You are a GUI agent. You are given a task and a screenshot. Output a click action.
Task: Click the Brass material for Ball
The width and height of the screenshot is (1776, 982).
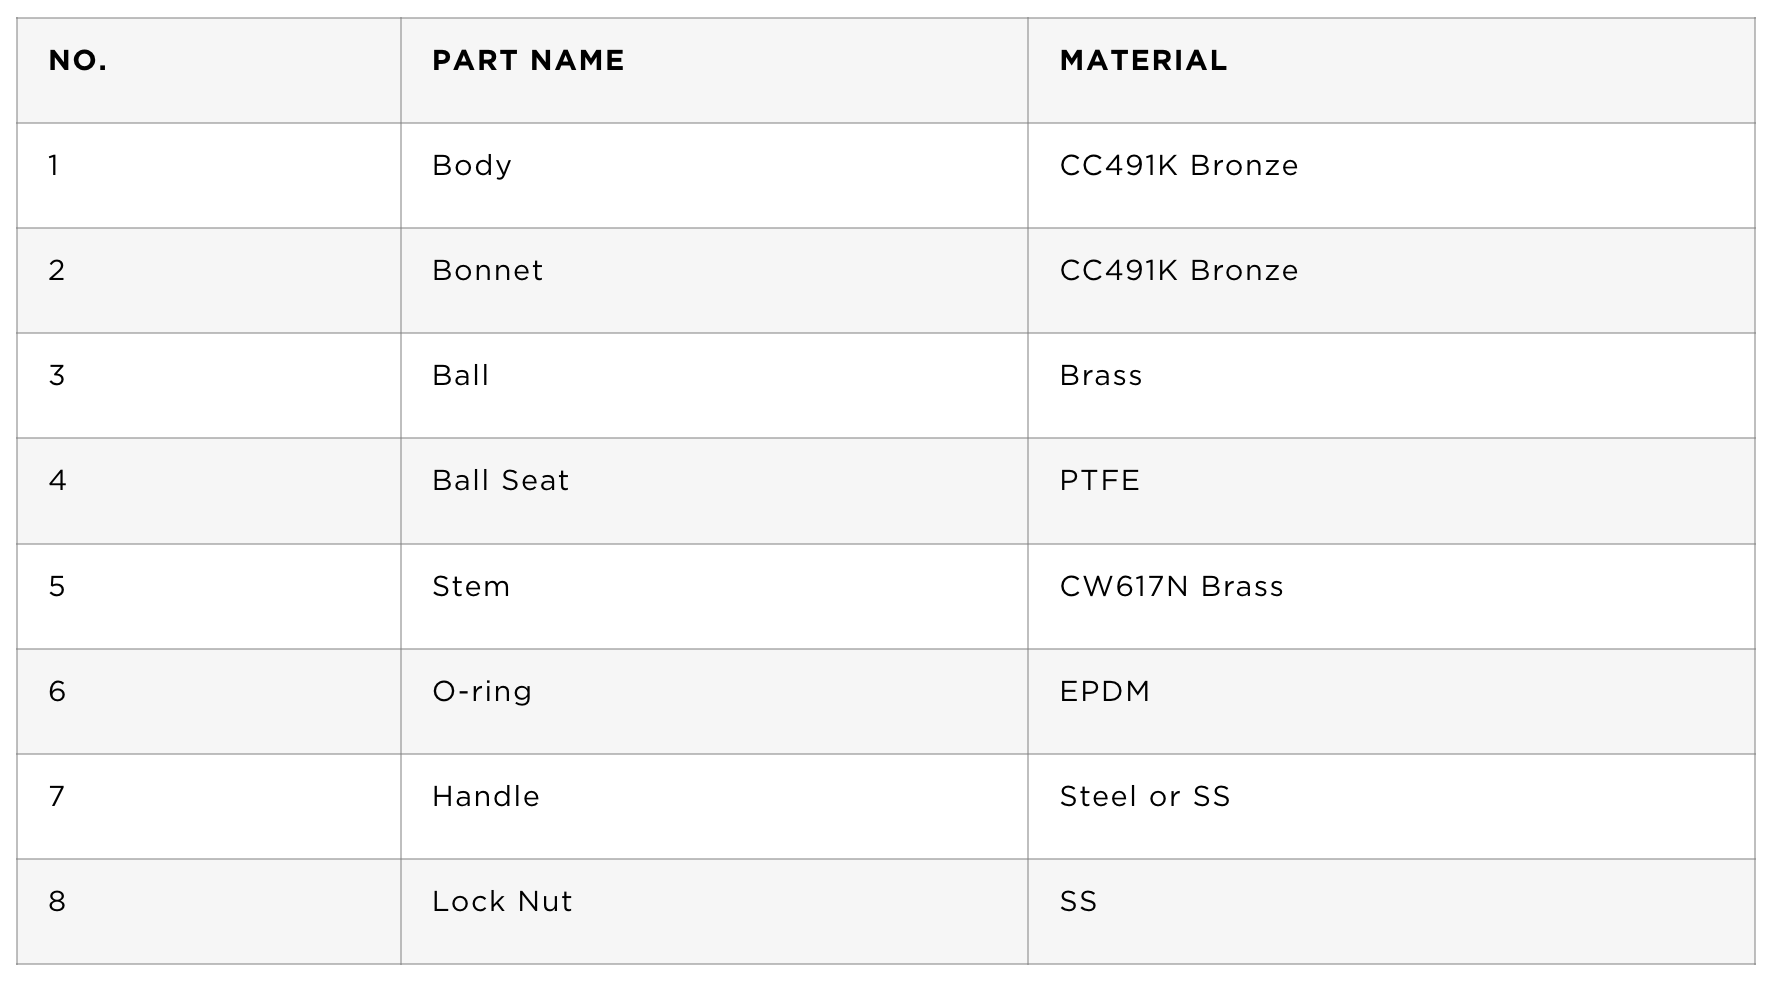coord(1391,386)
